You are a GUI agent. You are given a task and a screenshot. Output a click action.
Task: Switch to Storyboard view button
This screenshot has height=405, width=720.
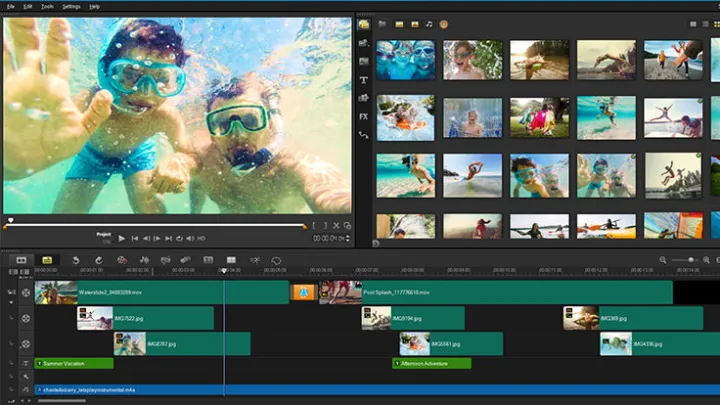(21, 260)
